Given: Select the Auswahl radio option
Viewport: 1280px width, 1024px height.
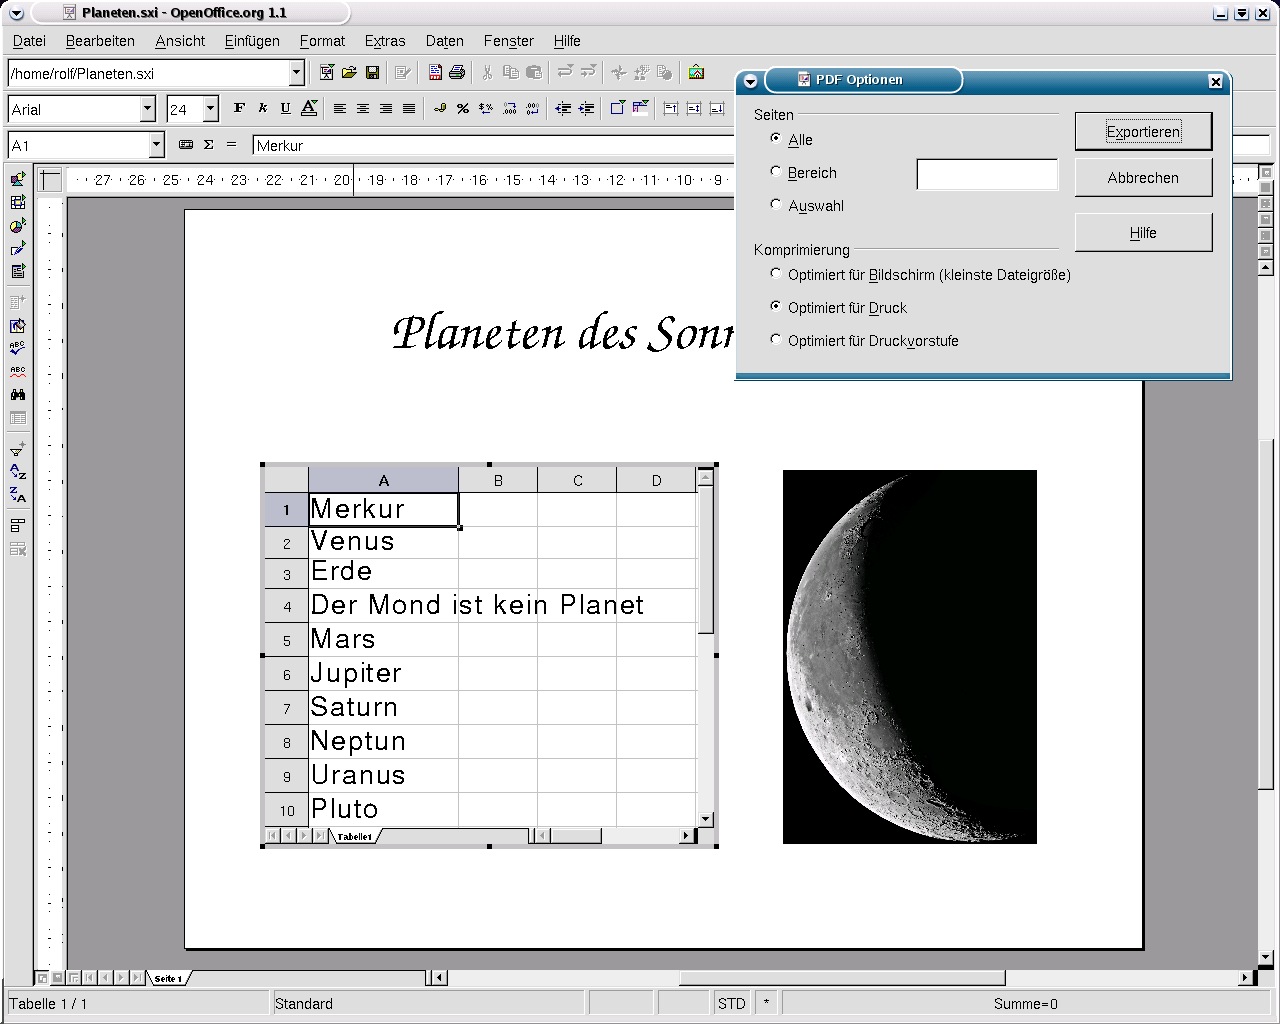Looking at the screenshot, I should click(x=776, y=205).
